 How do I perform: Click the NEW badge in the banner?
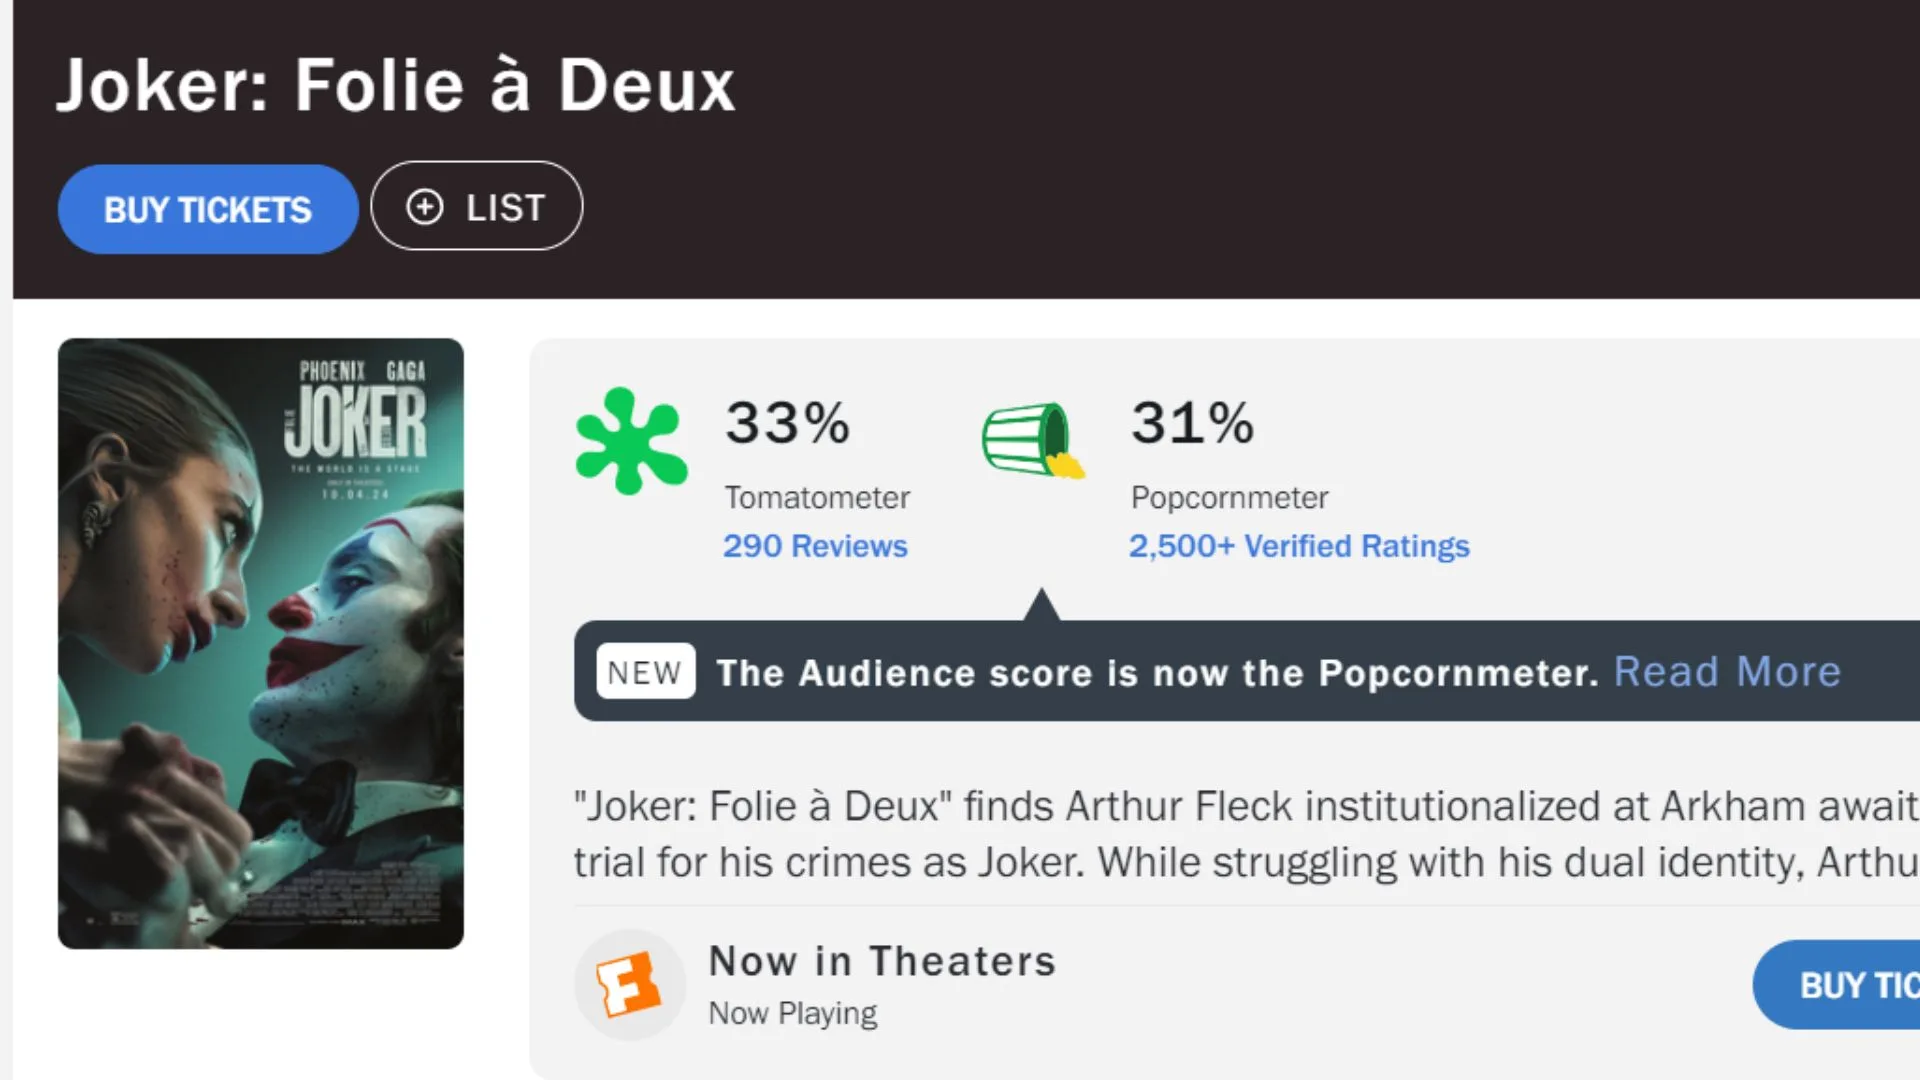[x=645, y=672]
